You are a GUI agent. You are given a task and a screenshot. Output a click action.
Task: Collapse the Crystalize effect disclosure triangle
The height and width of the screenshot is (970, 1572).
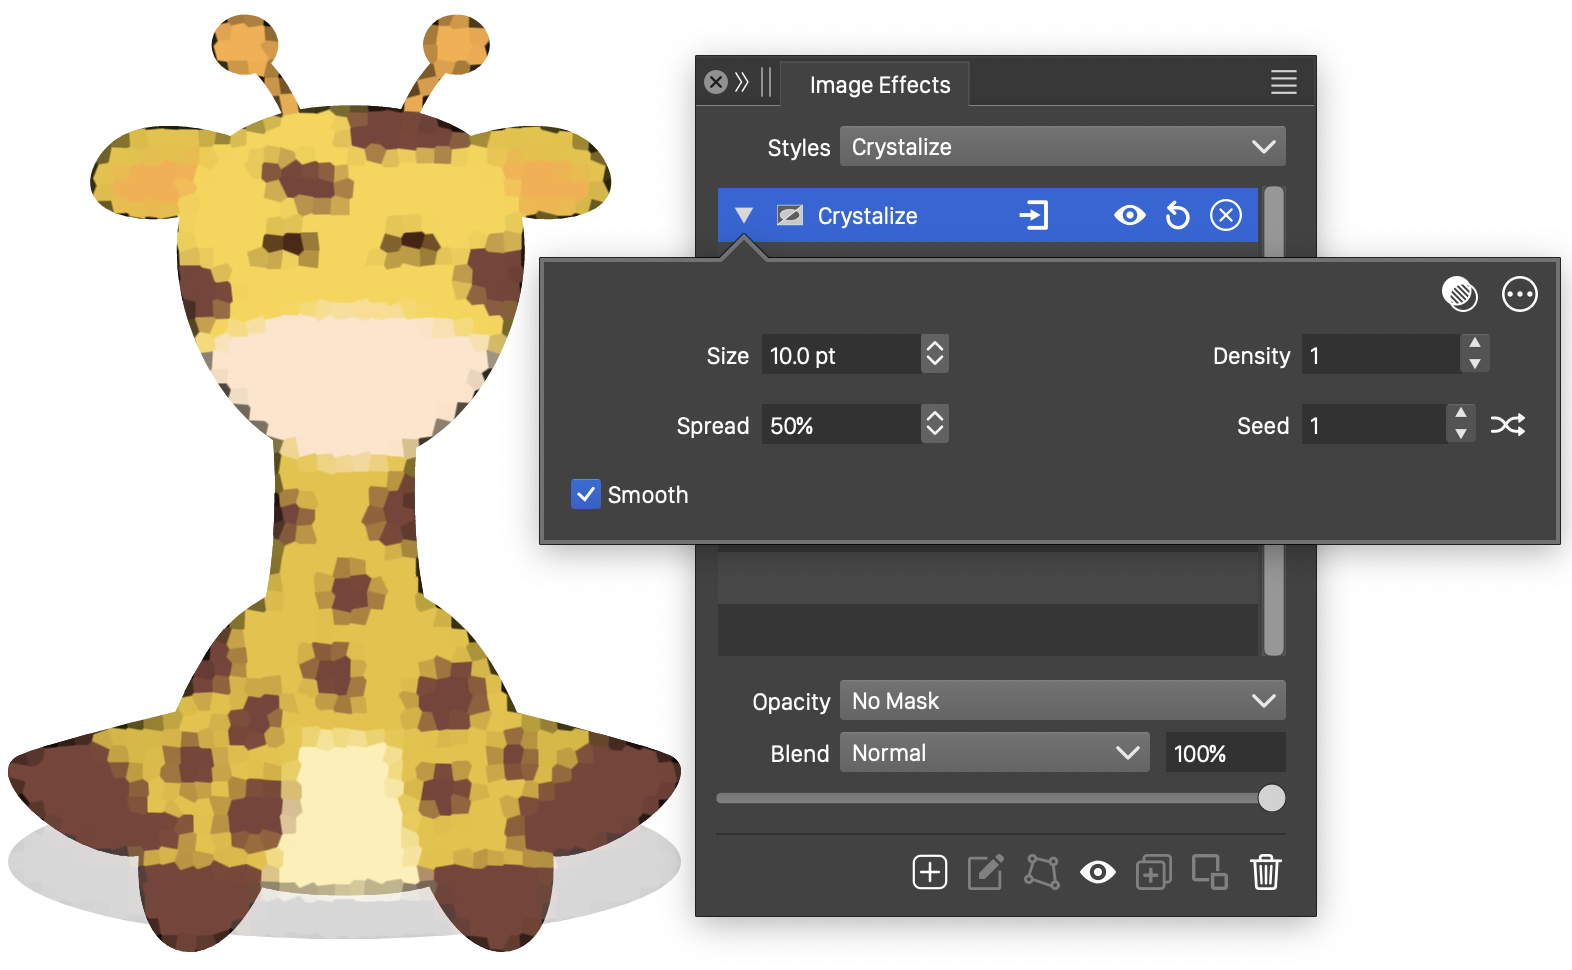pos(743,216)
